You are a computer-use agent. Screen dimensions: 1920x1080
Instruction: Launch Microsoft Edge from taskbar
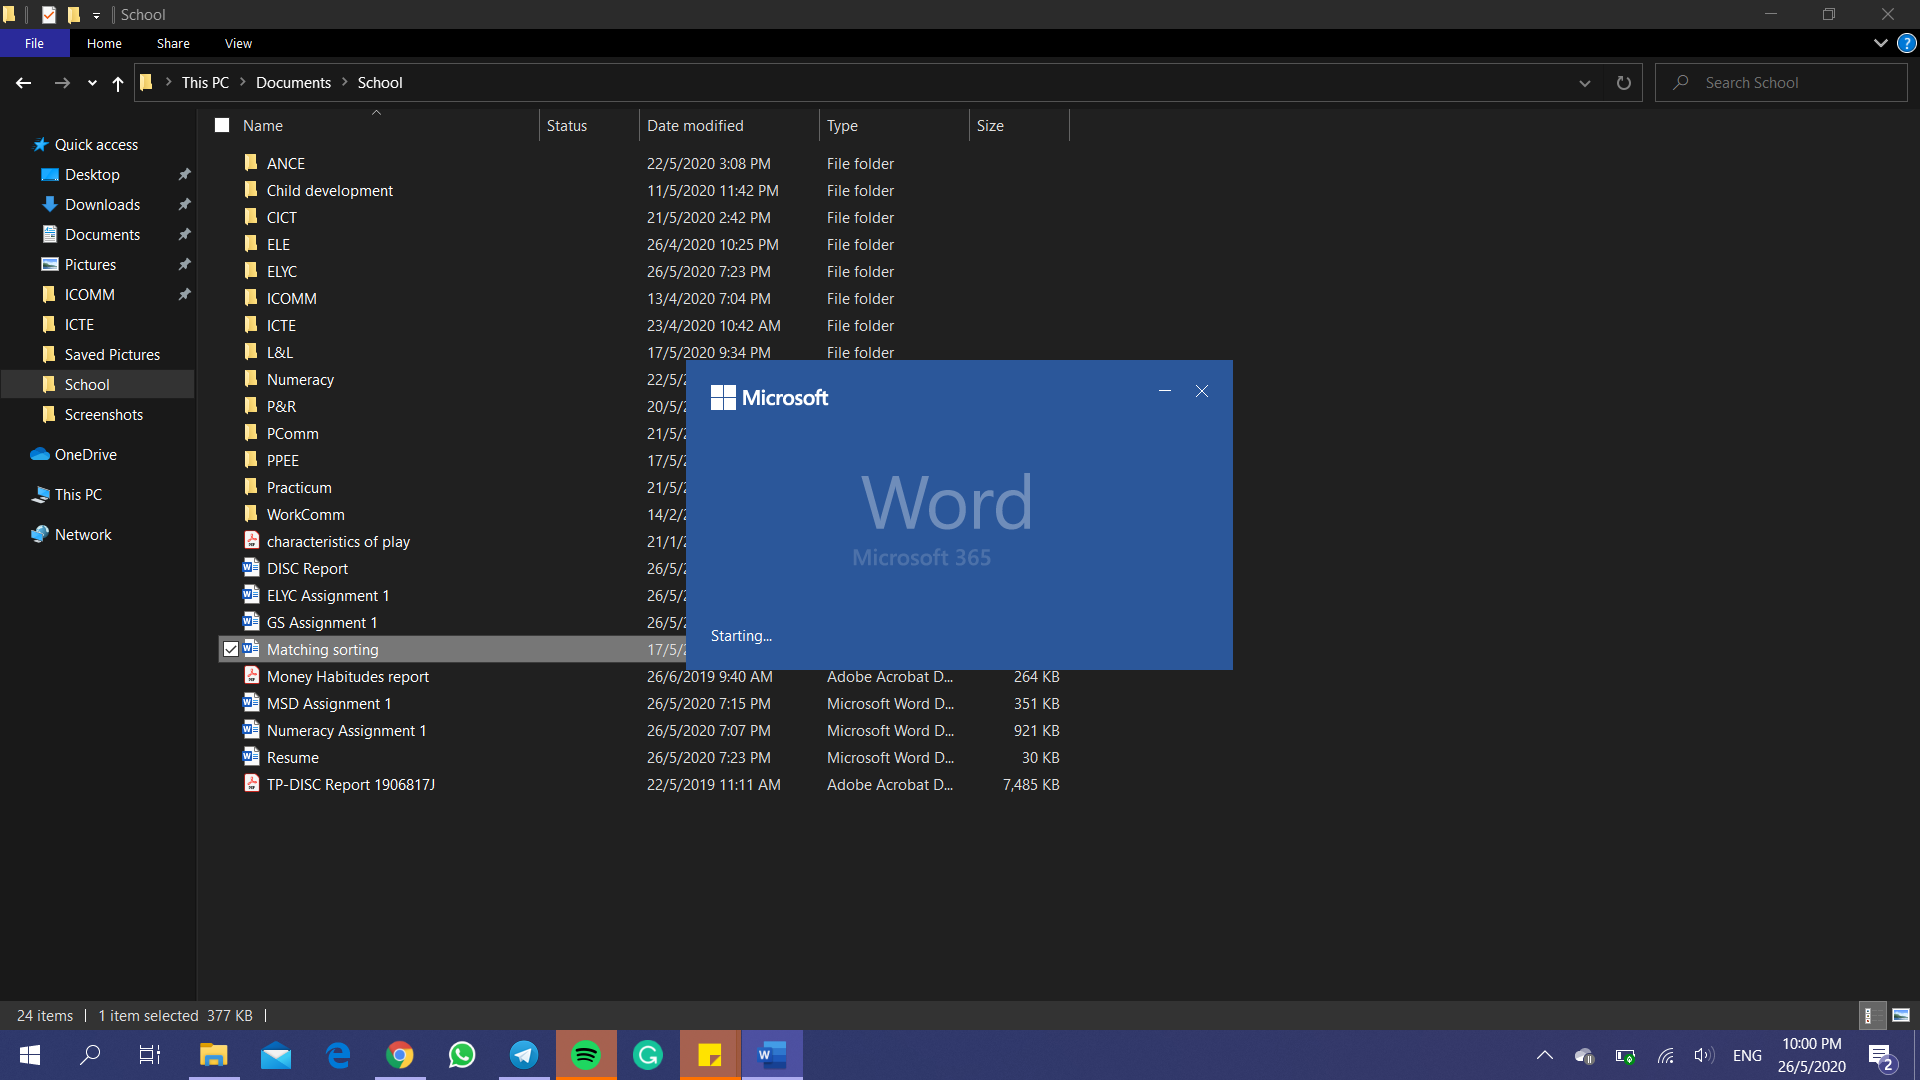338,1055
